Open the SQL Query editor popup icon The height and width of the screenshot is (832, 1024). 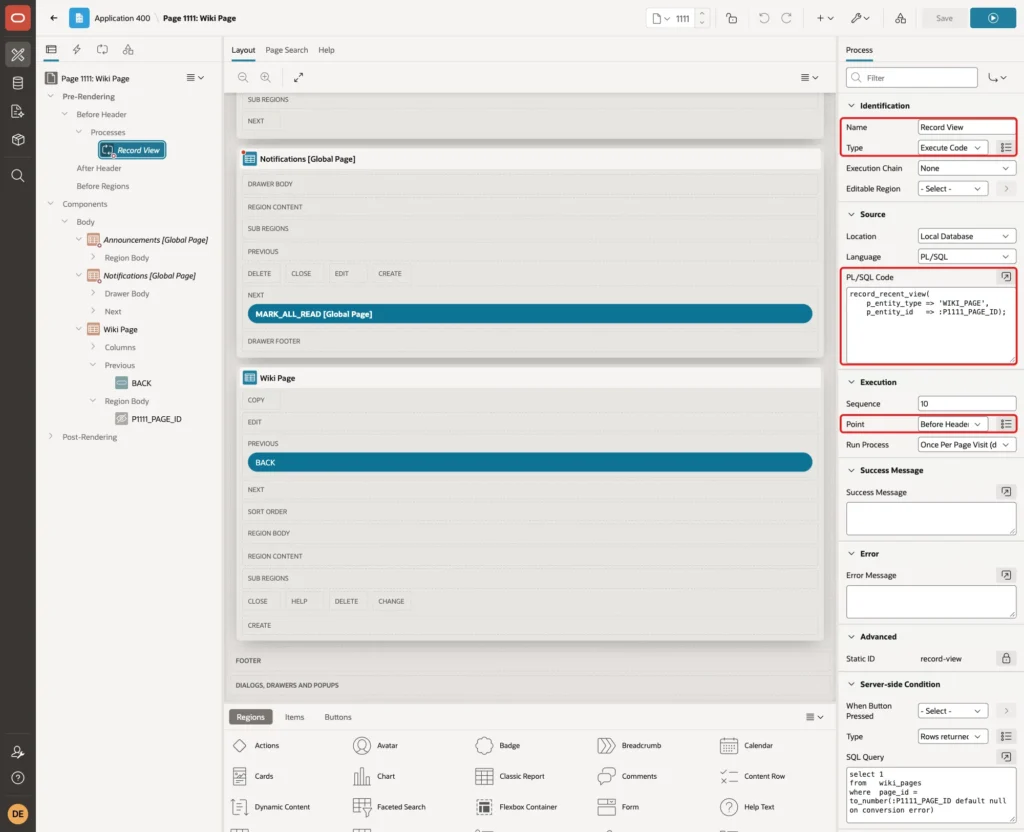1006,757
